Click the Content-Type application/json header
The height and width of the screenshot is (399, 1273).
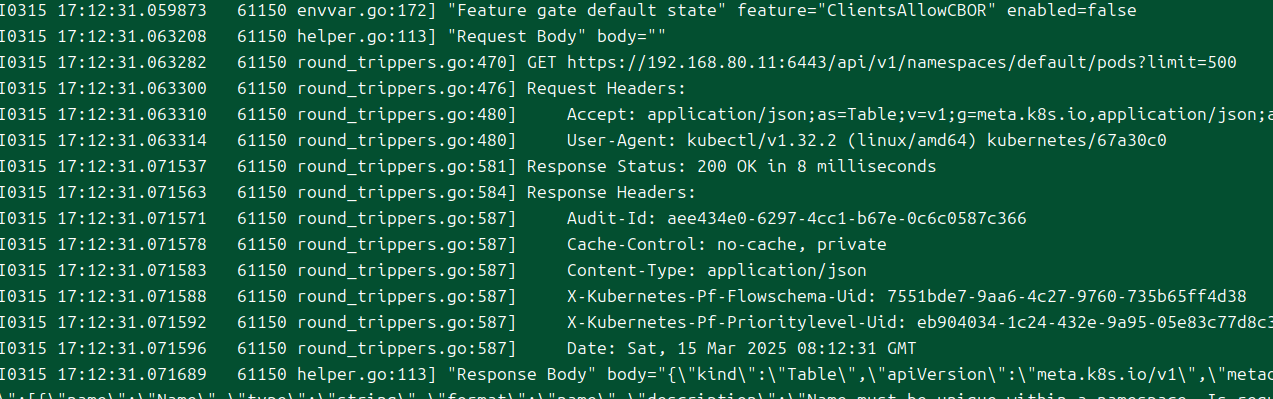pyautogui.click(x=717, y=270)
